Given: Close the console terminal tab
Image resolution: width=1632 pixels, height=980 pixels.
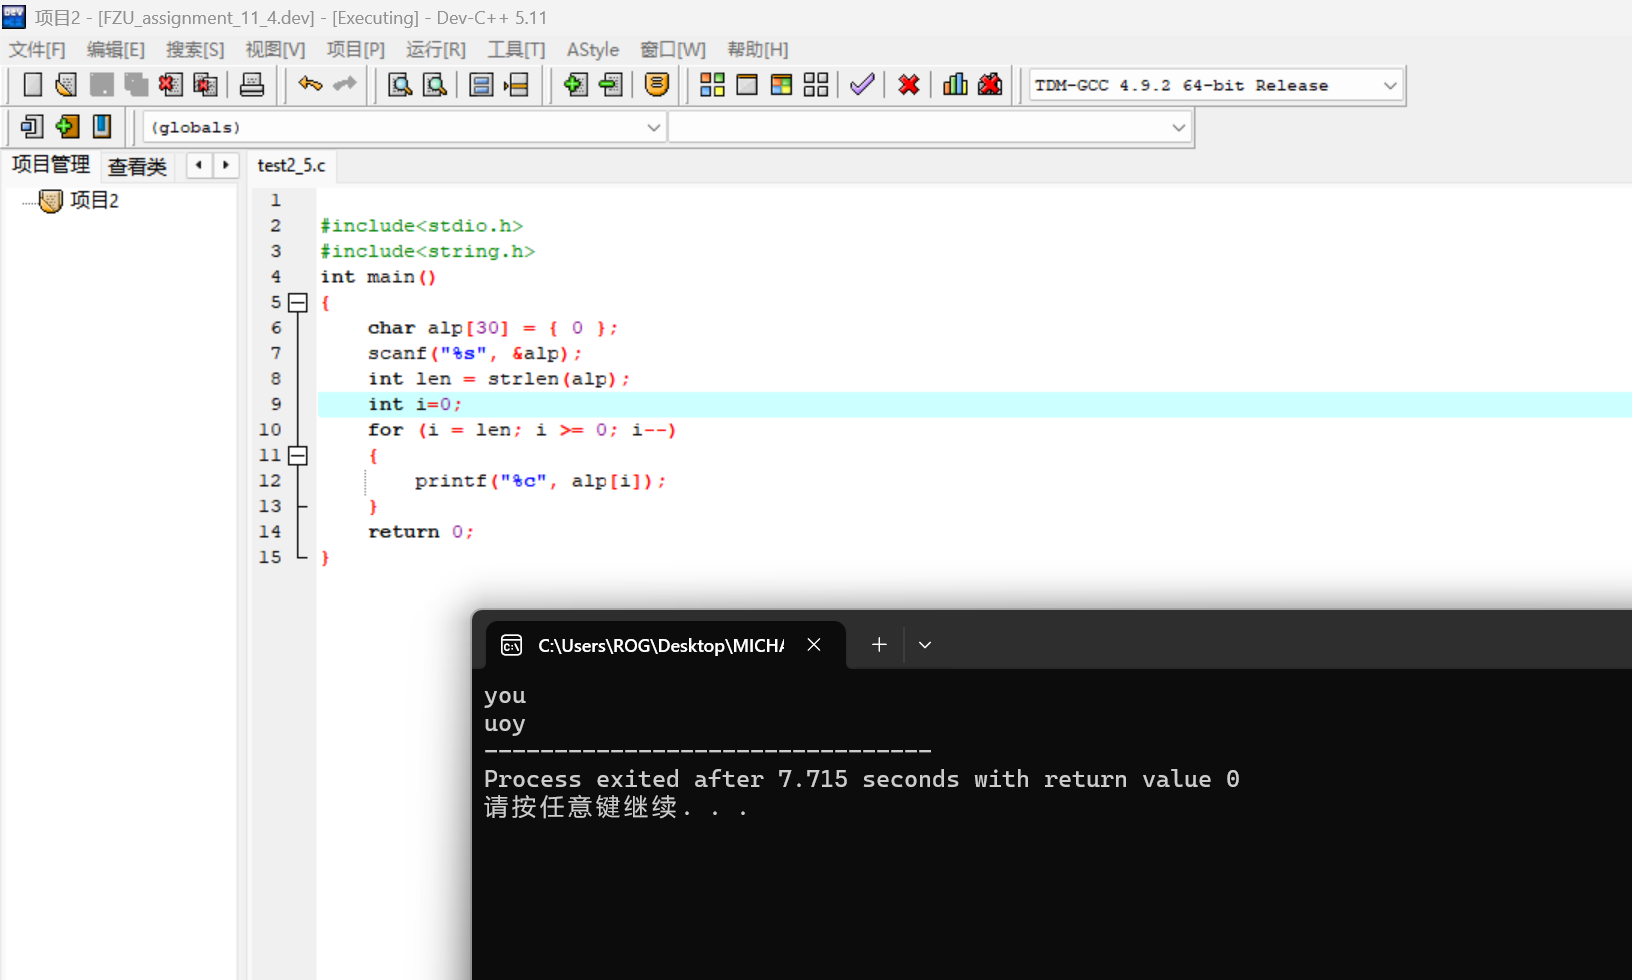Looking at the screenshot, I should coord(814,645).
